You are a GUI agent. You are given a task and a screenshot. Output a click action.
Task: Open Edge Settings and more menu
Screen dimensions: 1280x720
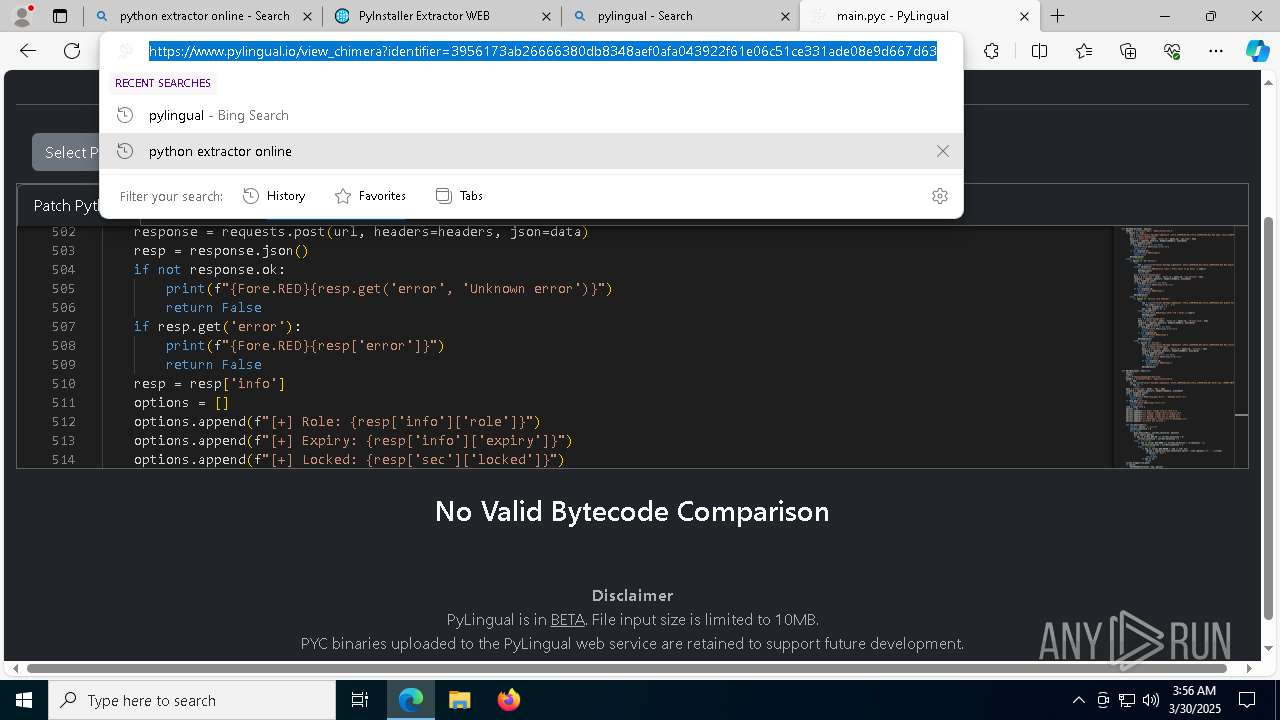[1216, 51]
